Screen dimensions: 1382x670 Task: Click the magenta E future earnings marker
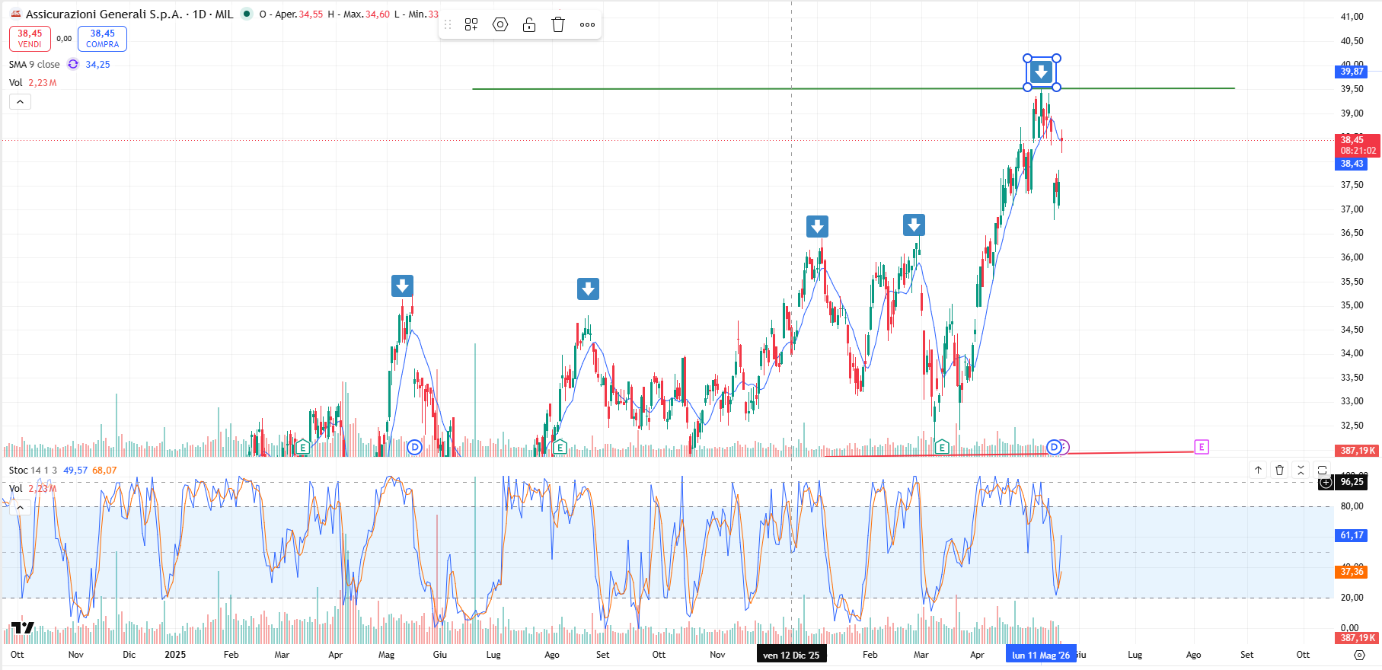coord(1202,447)
